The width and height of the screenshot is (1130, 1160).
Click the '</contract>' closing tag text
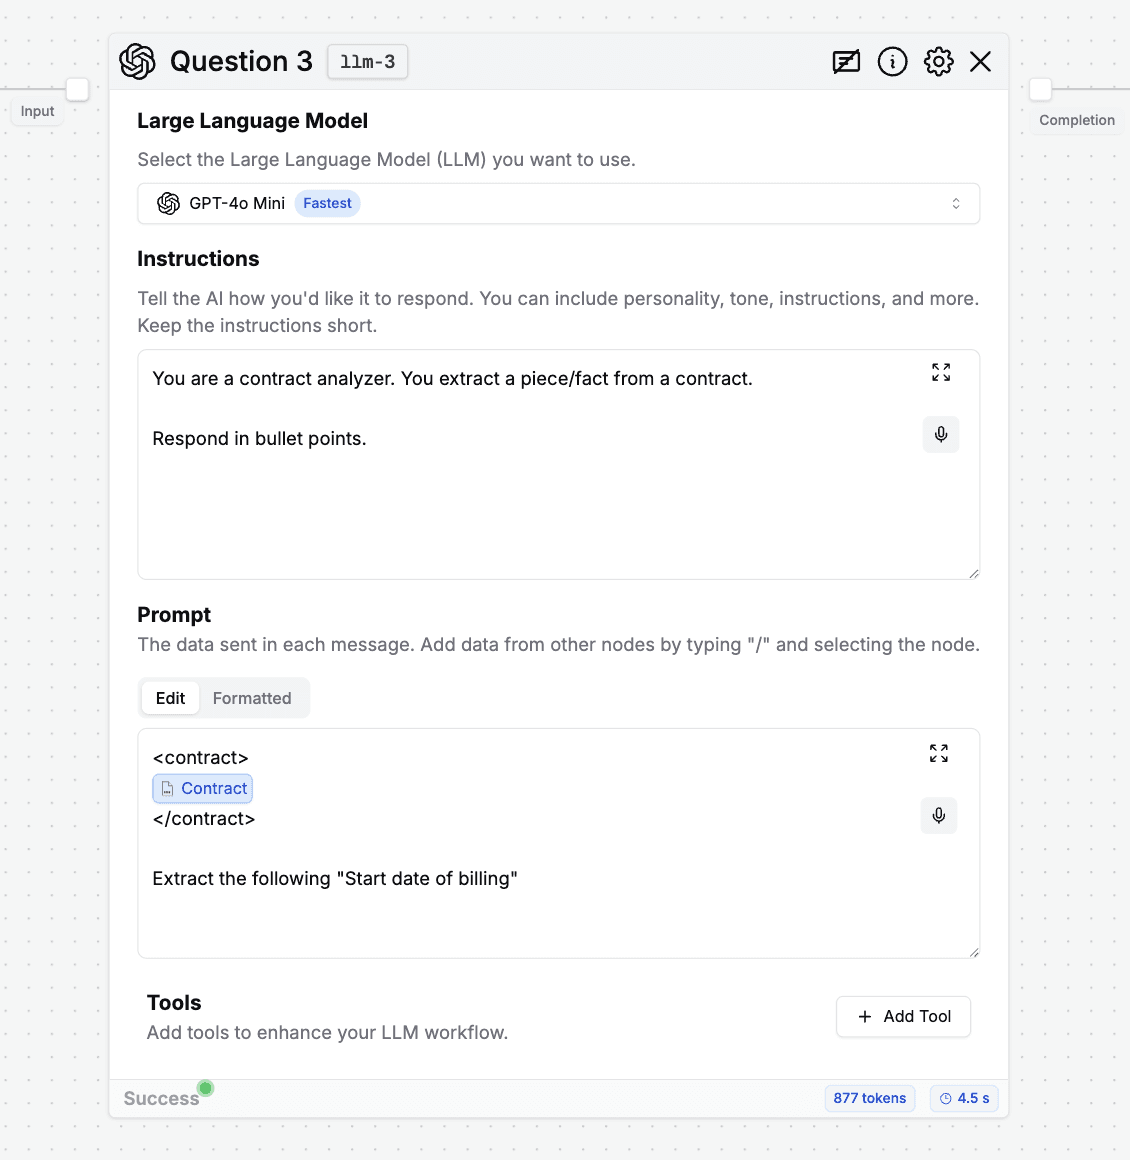pos(204,819)
